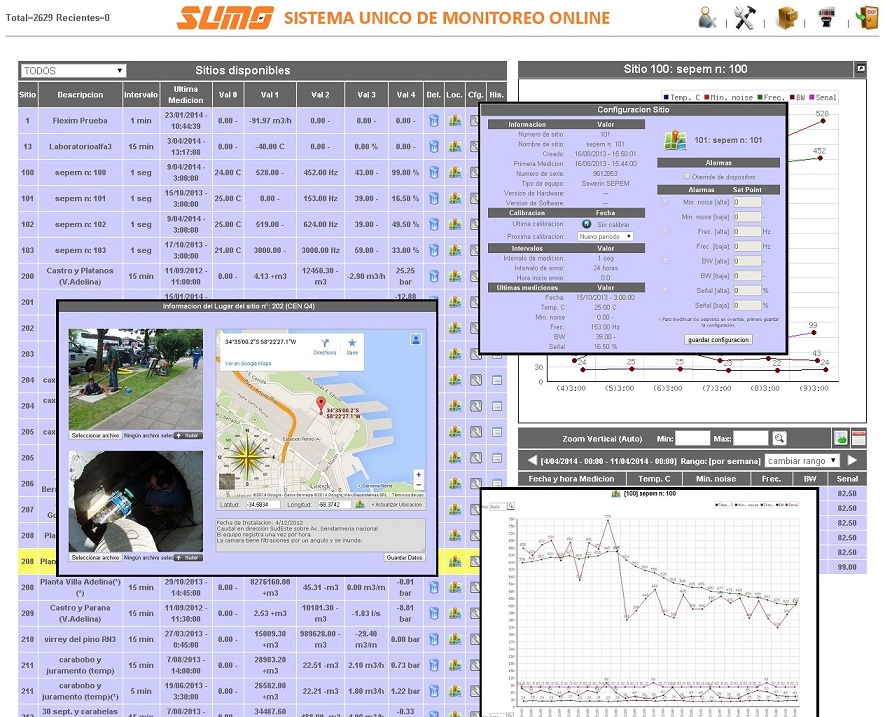885x717 pixels.
Task: Click the user profile icon in header
Action: (707, 17)
